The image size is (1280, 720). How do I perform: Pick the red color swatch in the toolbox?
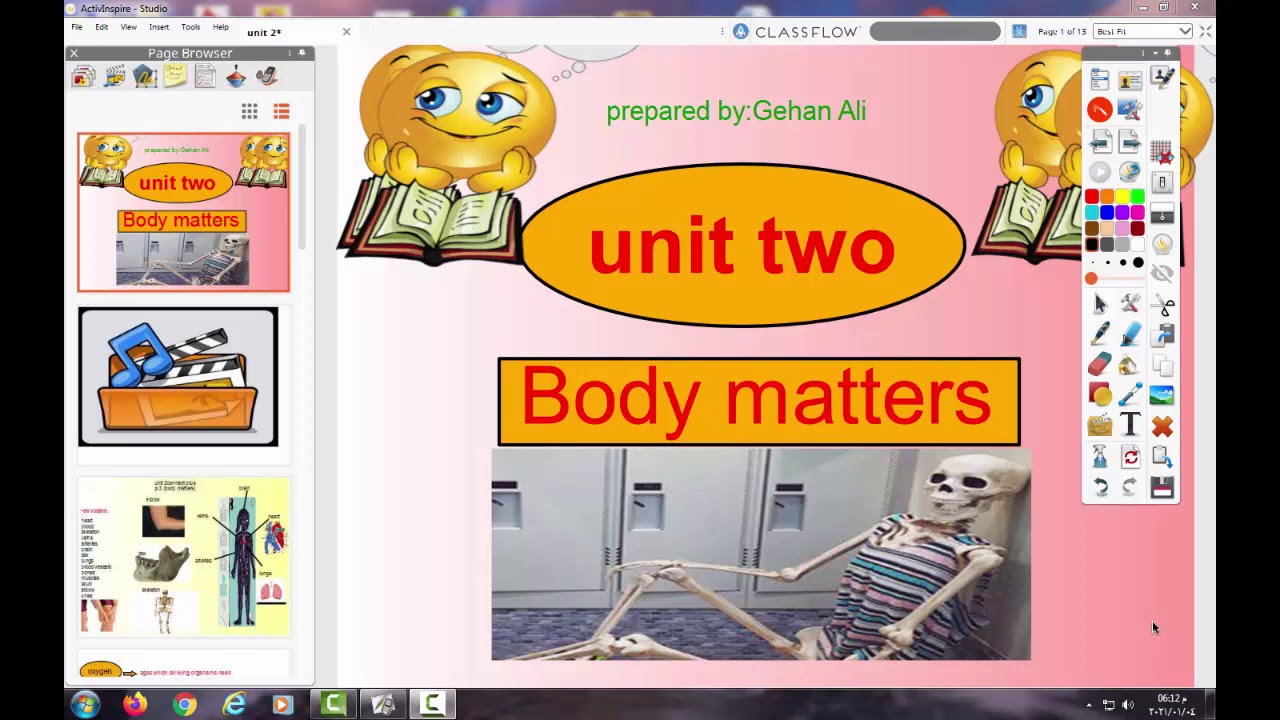coord(1092,197)
